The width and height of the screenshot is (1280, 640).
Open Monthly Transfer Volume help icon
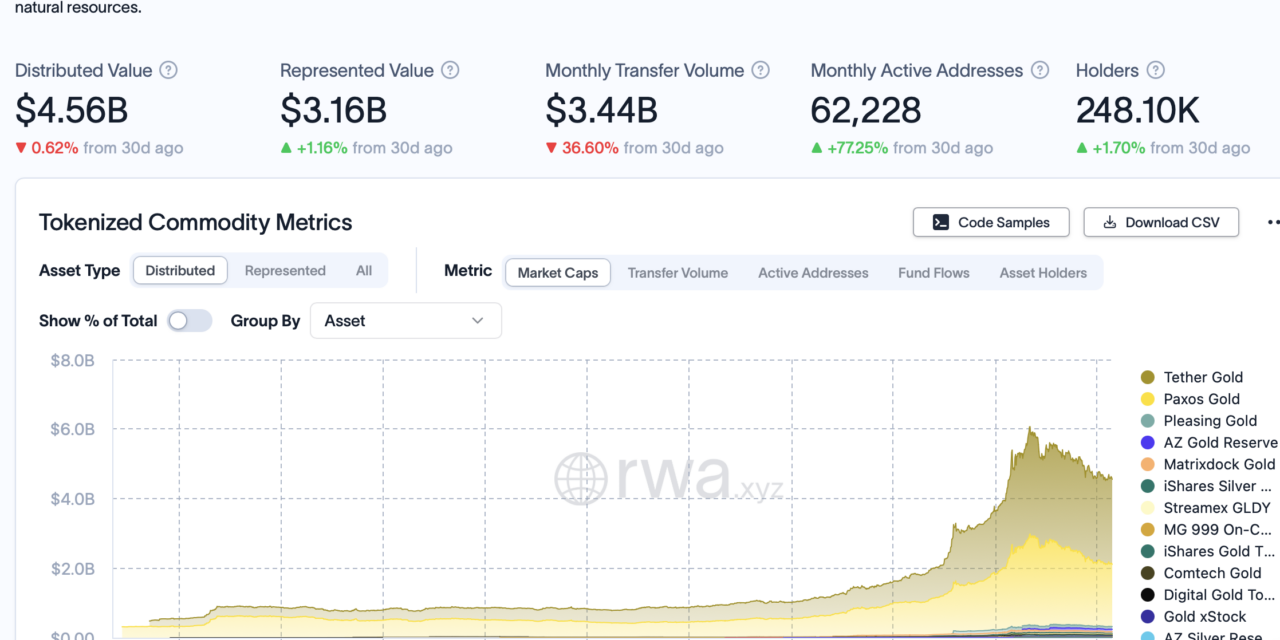(x=761, y=70)
